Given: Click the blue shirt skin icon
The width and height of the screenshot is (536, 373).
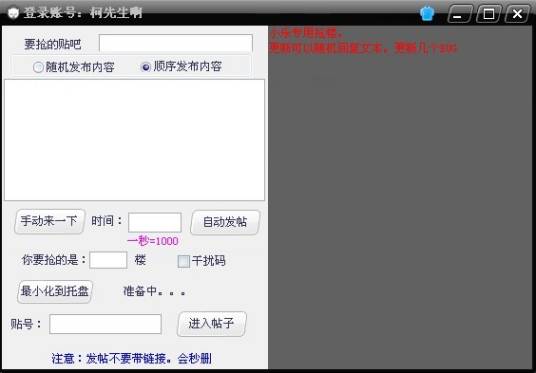Looking at the screenshot, I should click(x=427, y=14).
